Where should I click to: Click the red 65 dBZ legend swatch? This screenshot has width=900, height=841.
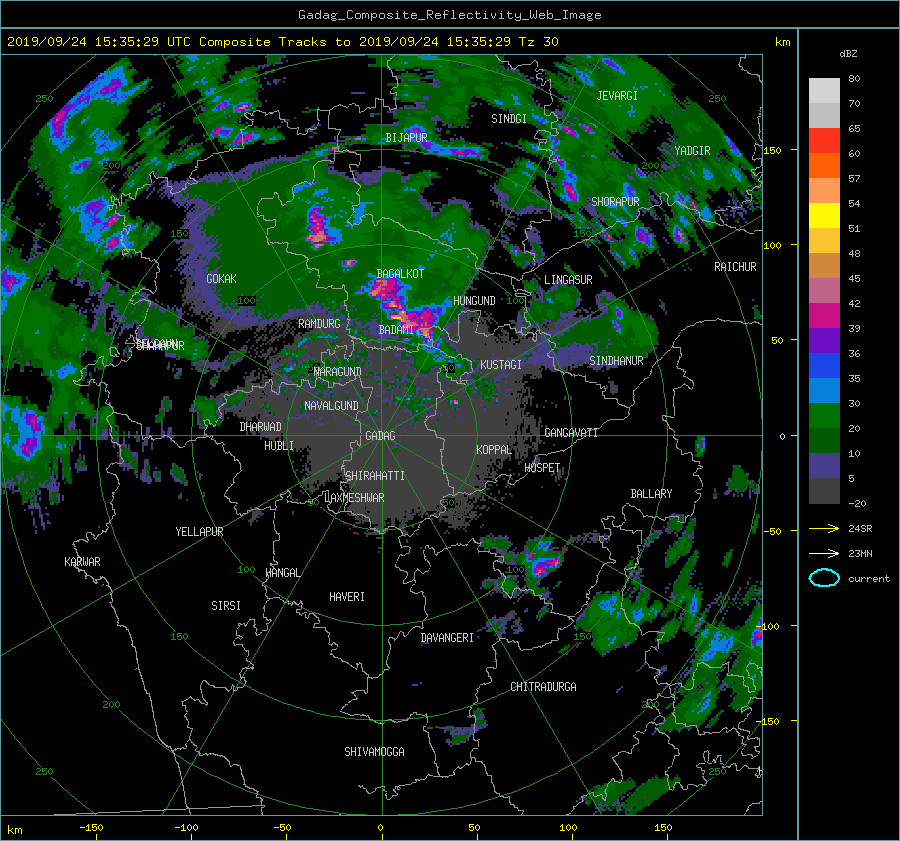824,140
